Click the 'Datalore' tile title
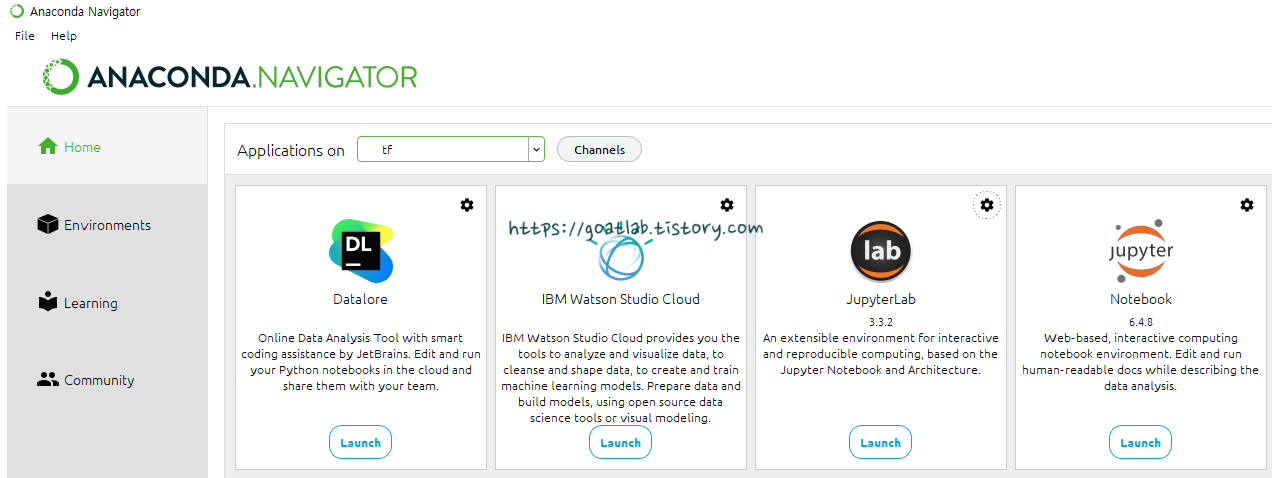1272x478 pixels. (361, 299)
